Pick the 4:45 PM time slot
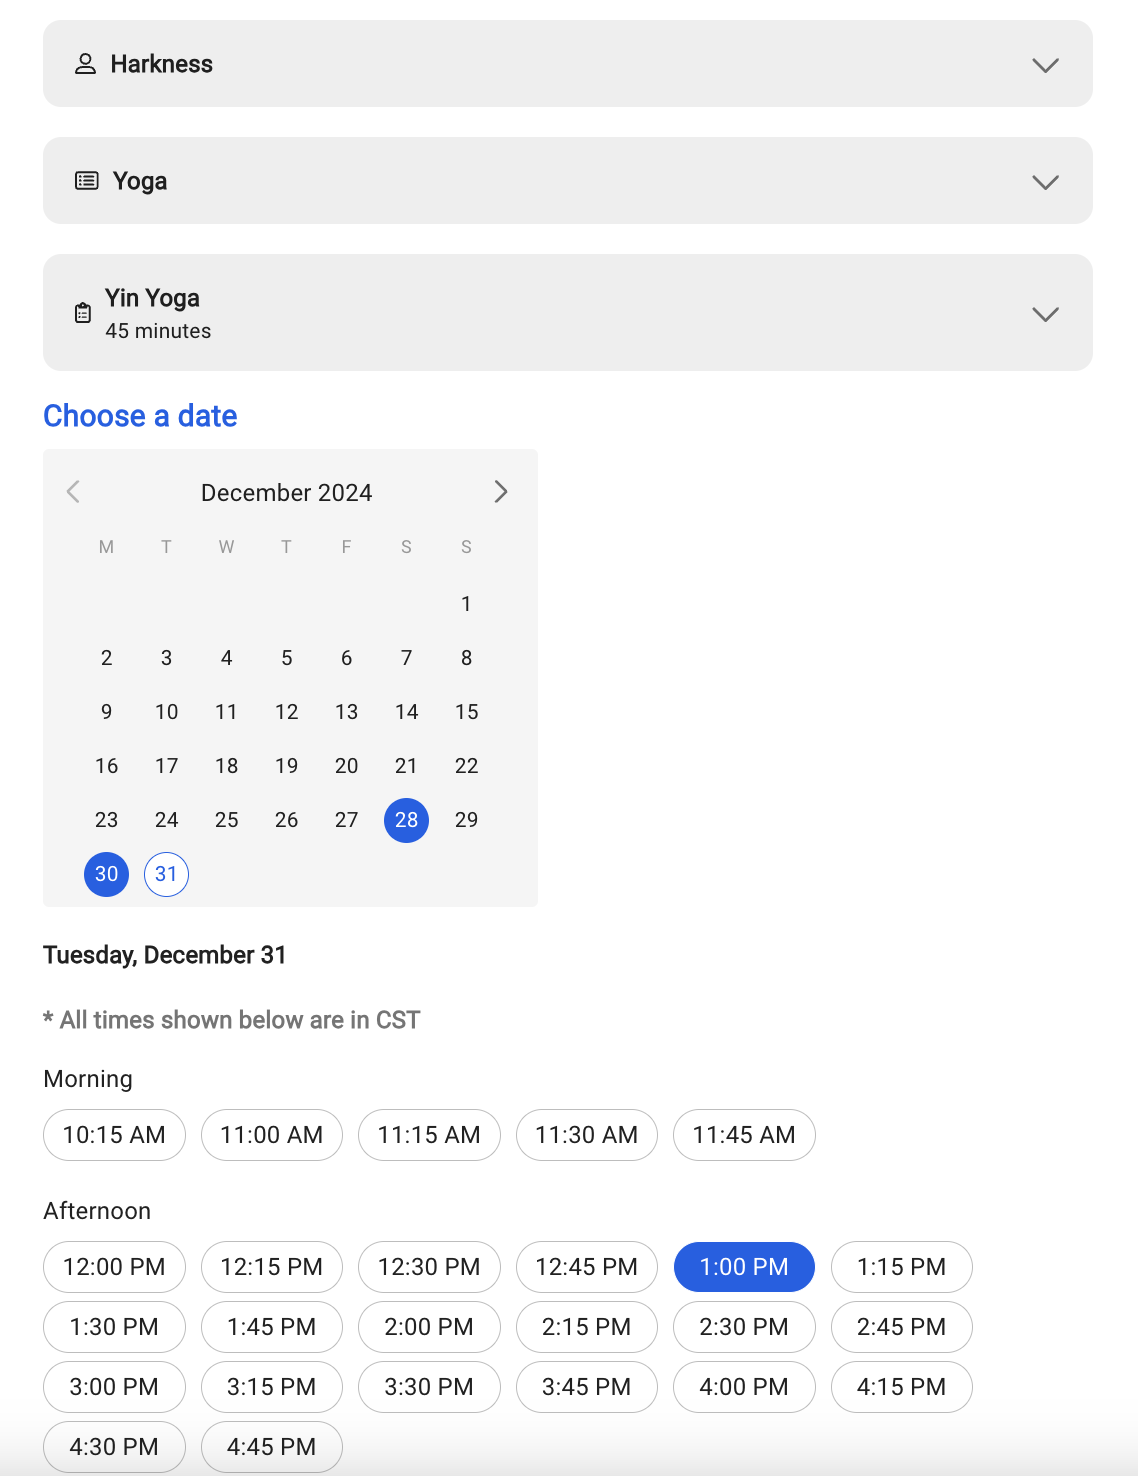Viewport: 1138px width, 1476px height. click(271, 1447)
